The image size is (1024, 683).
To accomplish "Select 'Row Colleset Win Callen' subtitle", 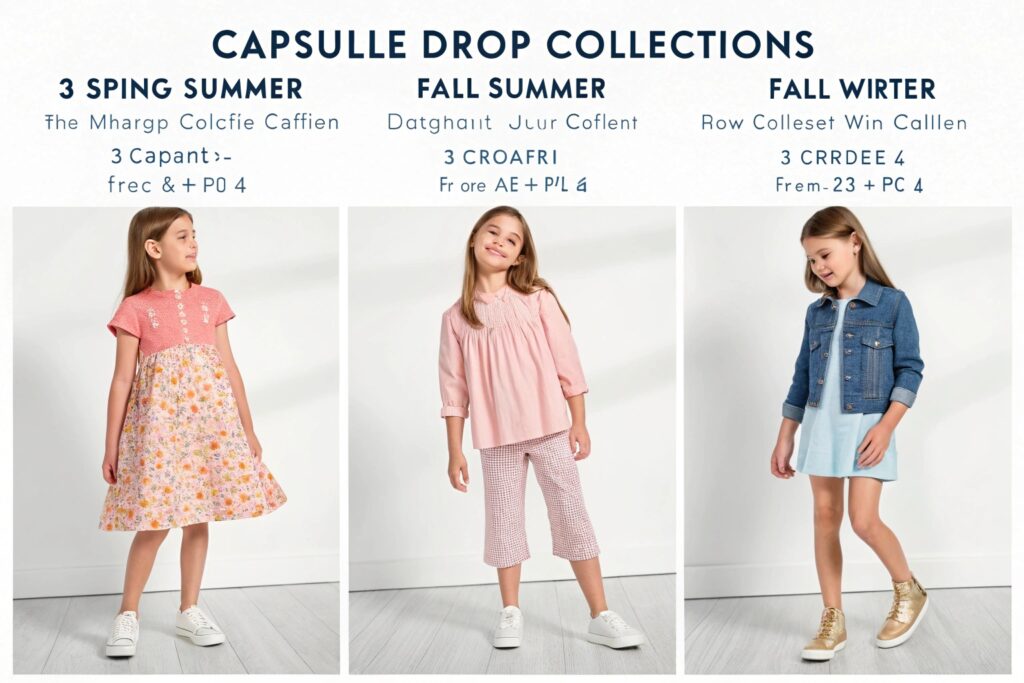I will (834, 123).
